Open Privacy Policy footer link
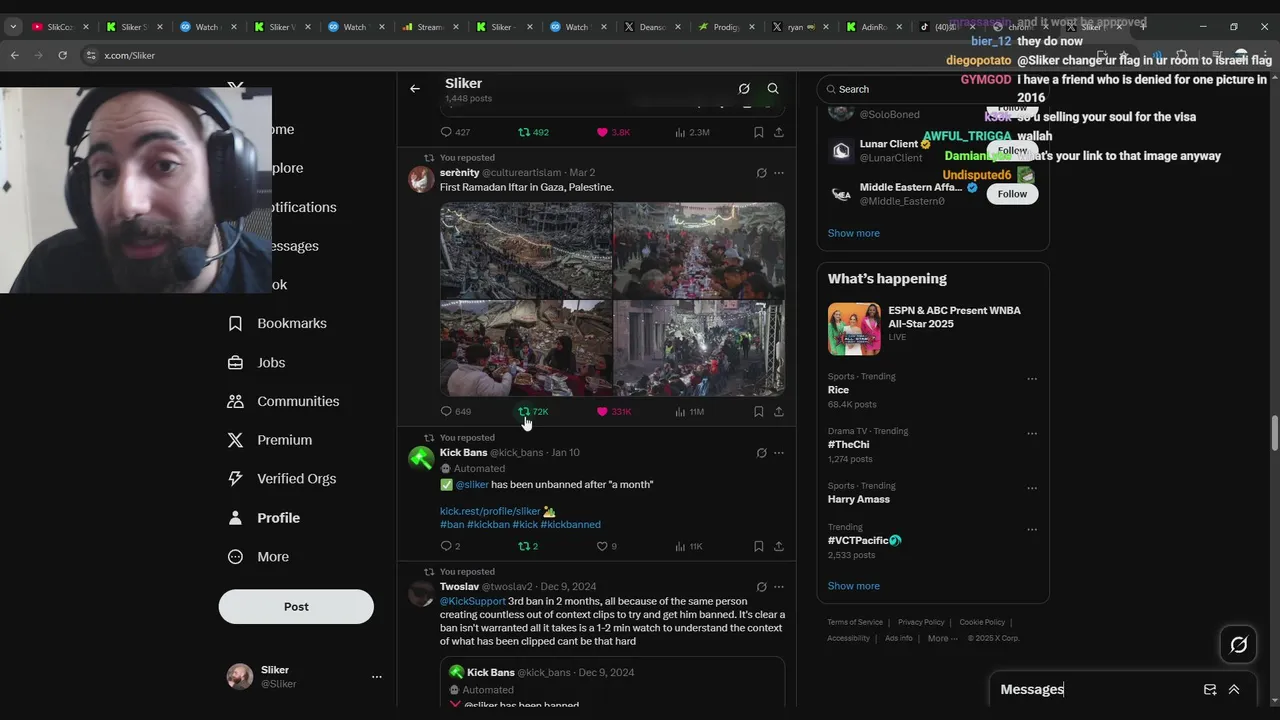The width and height of the screenshot is (1280, 720). point(920,622)
